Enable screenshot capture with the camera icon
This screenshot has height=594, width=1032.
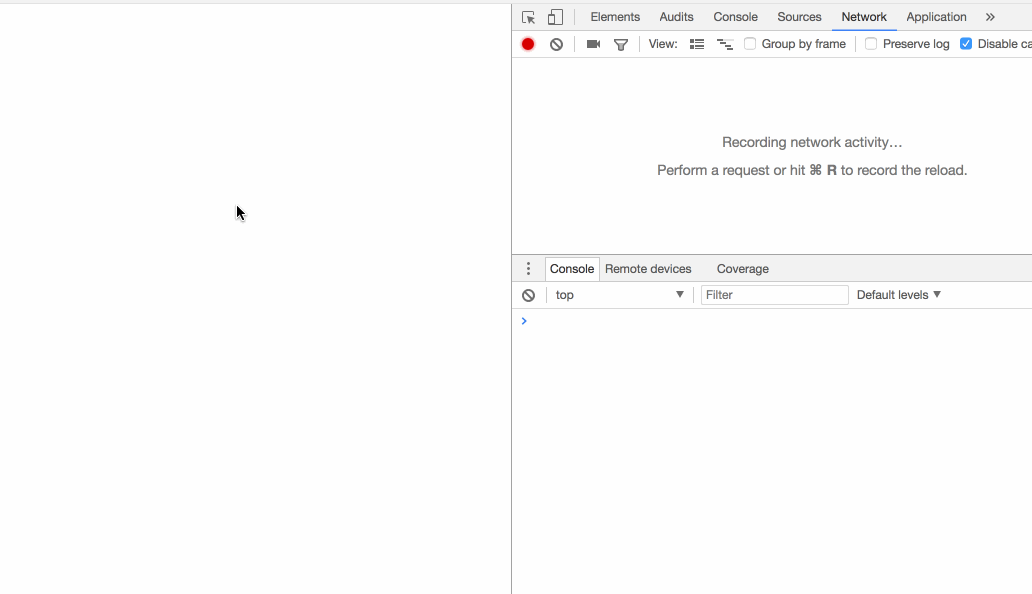coord(592,44)
